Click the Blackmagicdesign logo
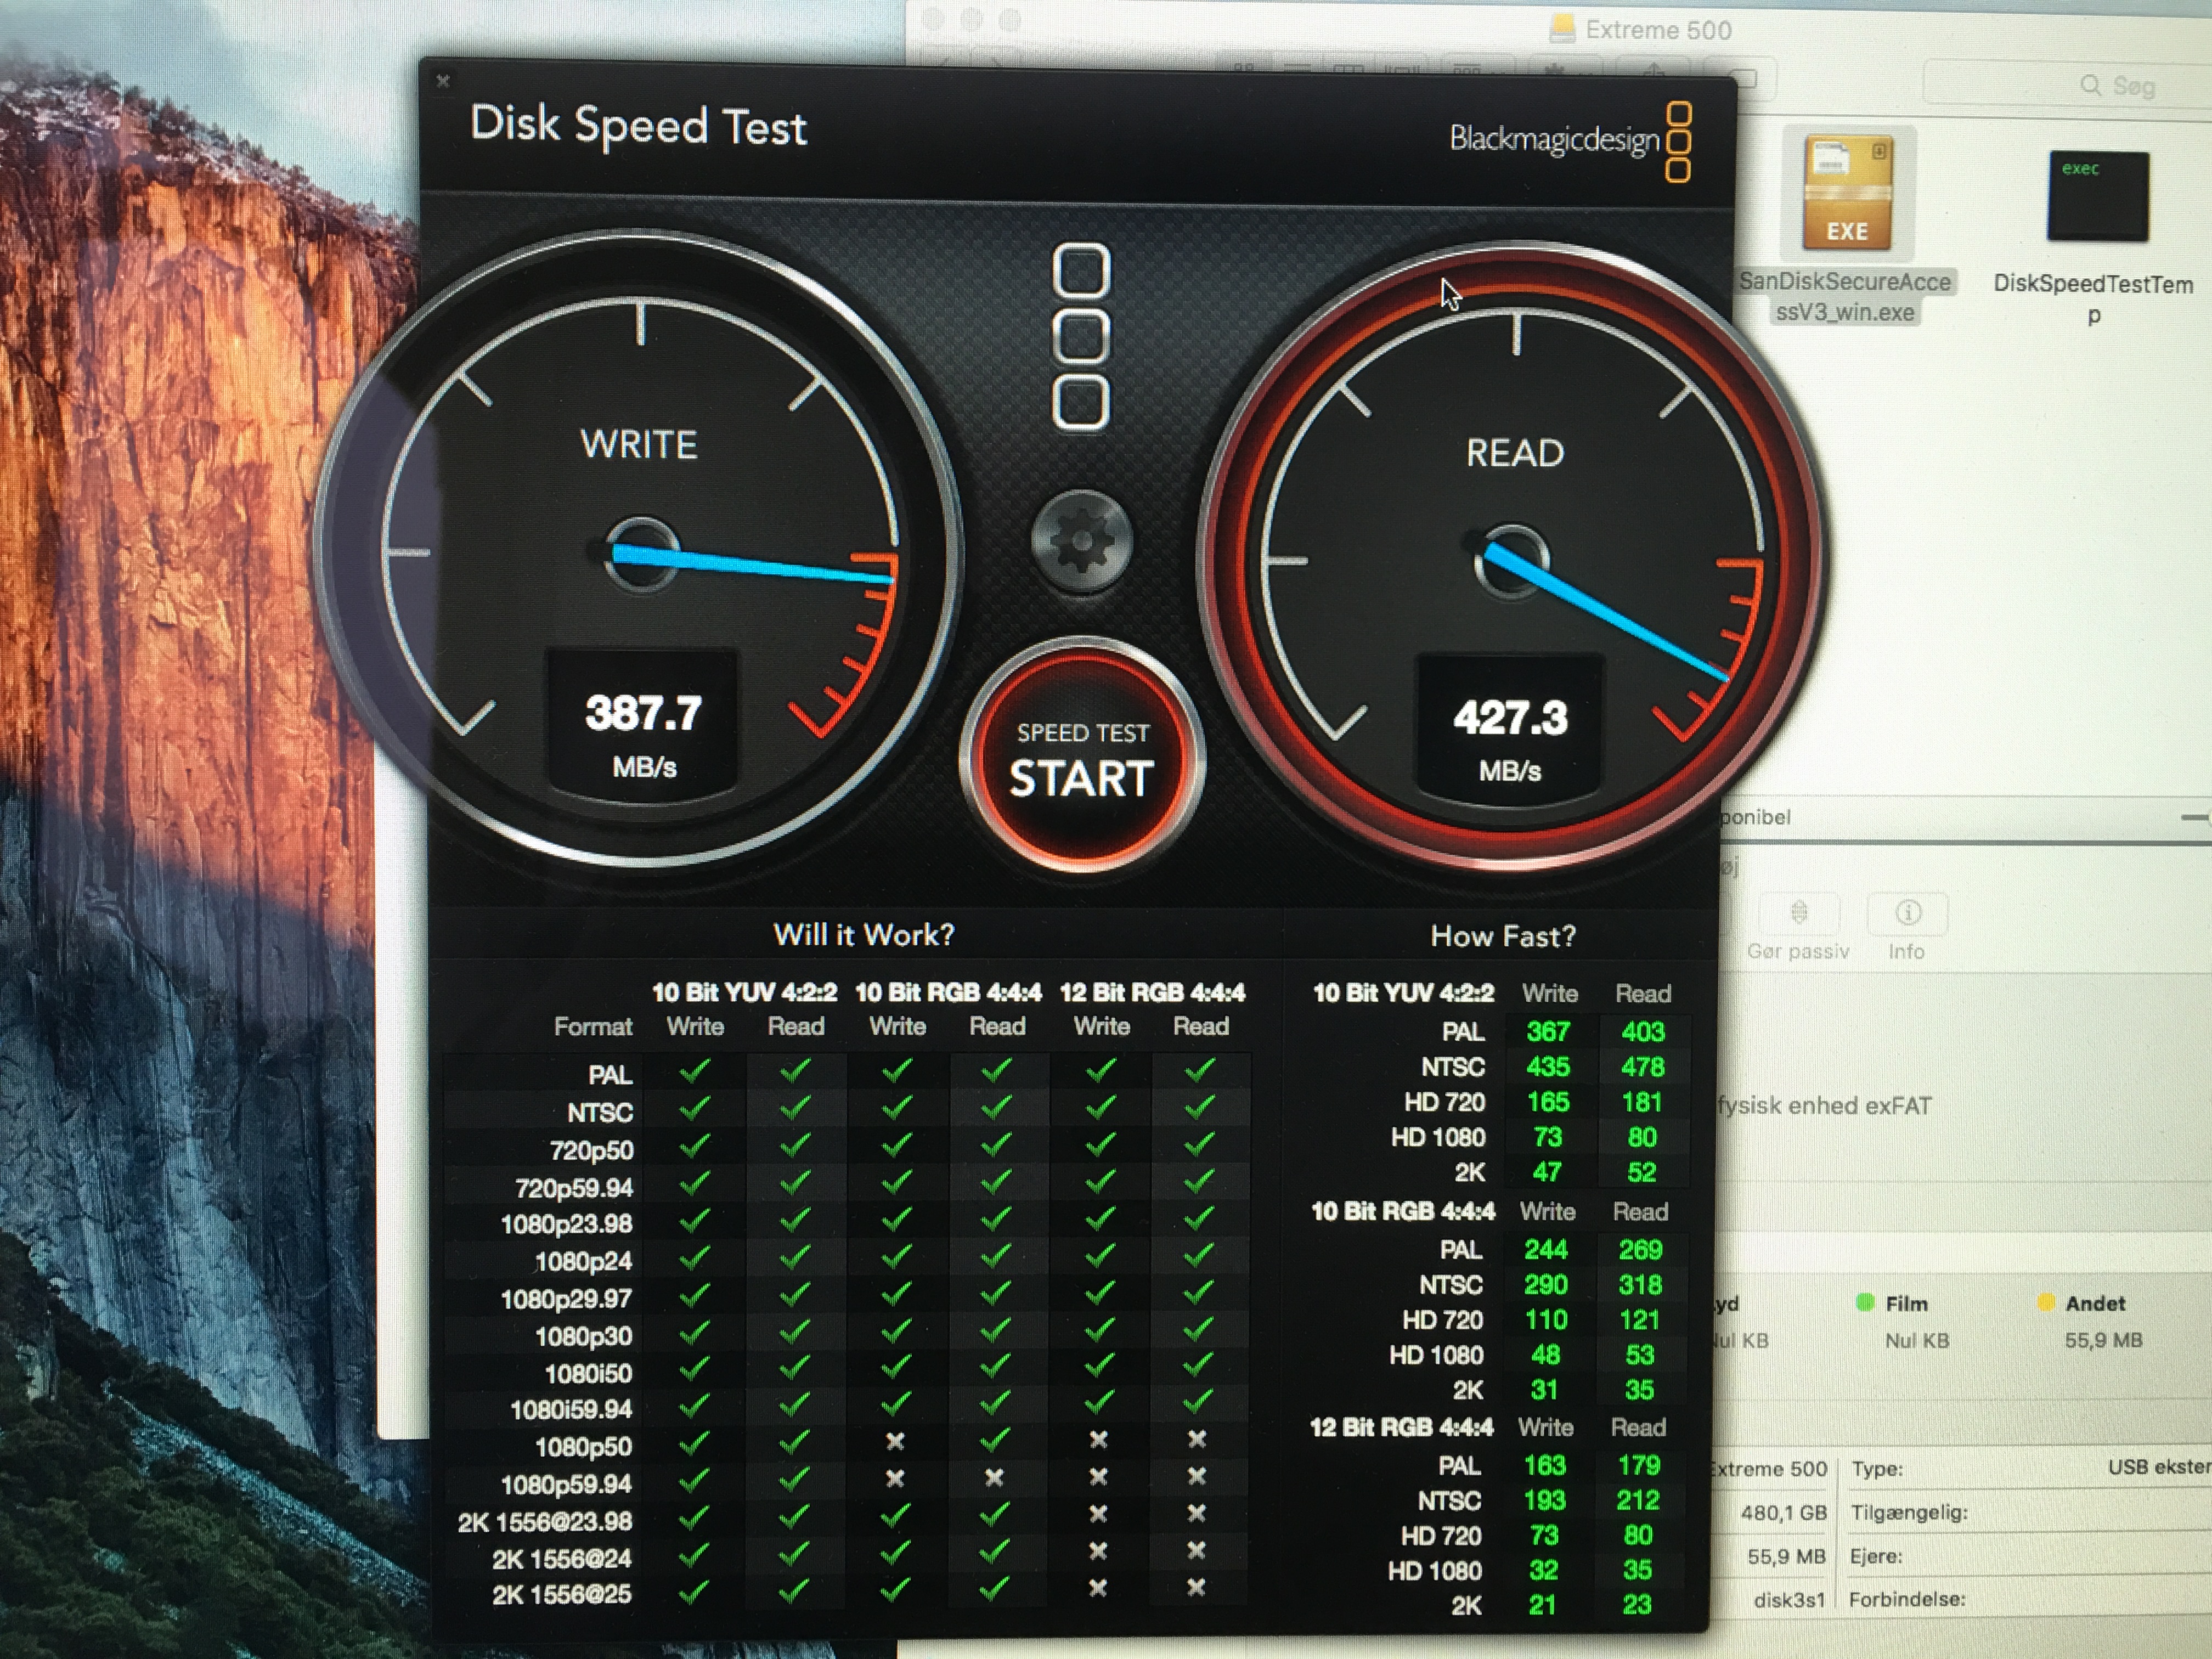 click(x=1570, y=141)
